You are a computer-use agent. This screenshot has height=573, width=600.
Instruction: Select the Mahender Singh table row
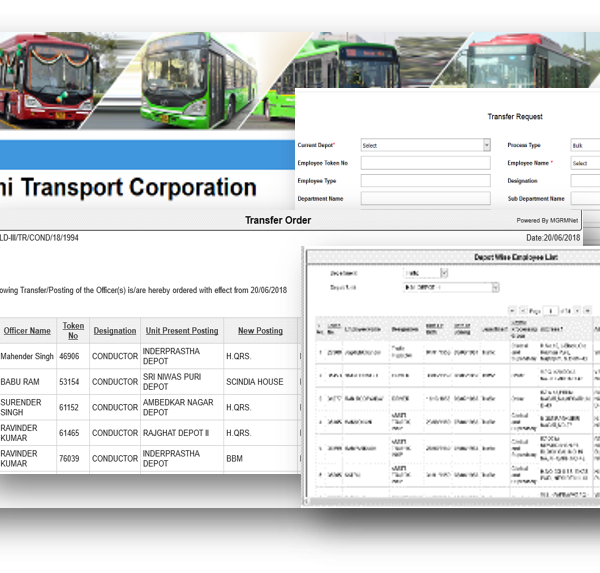pos(148,355)
